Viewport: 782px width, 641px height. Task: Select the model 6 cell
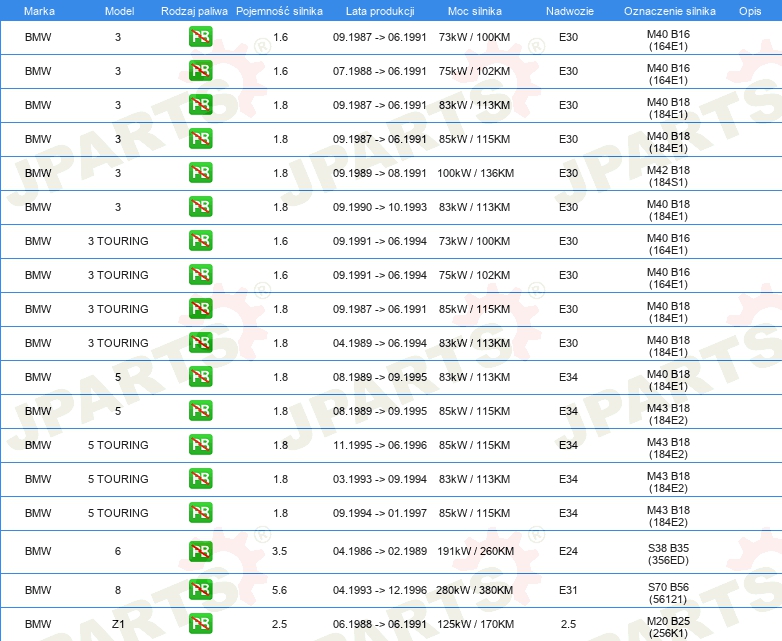118,551
